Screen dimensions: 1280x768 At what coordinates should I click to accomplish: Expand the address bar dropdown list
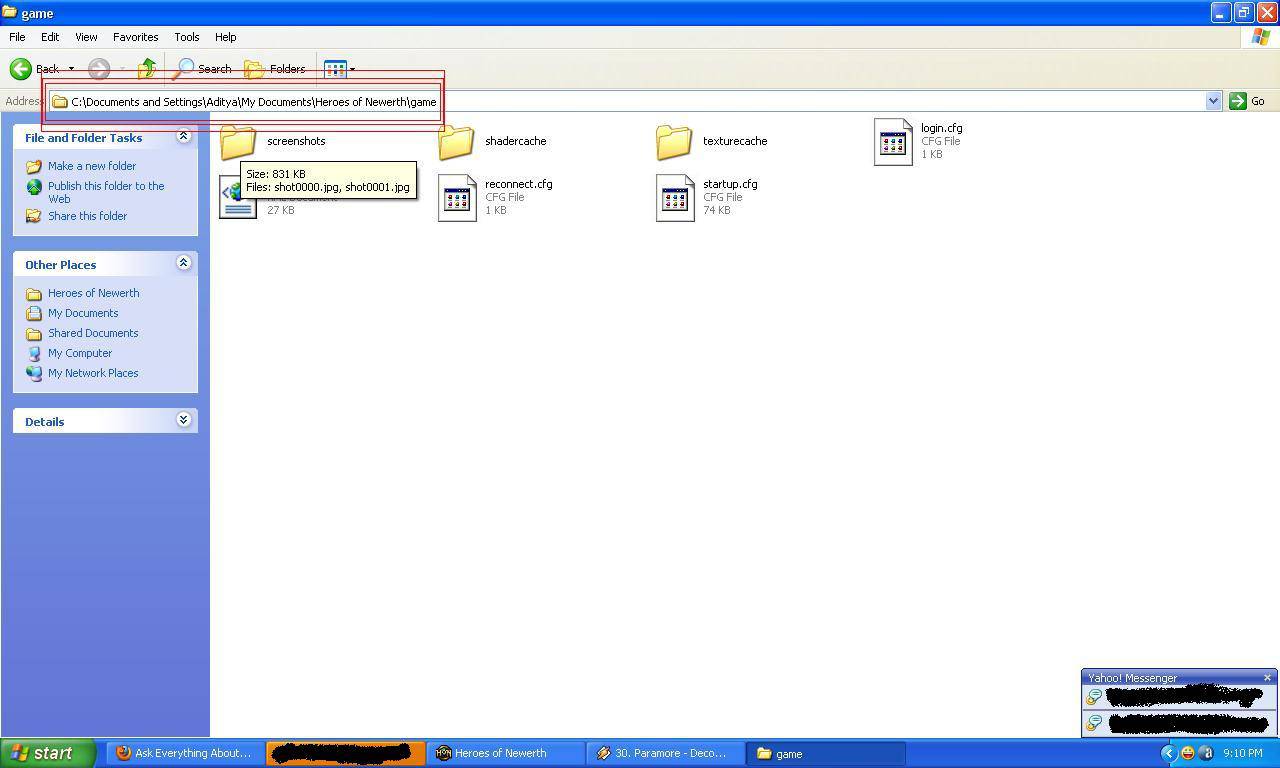point(1213,101)
